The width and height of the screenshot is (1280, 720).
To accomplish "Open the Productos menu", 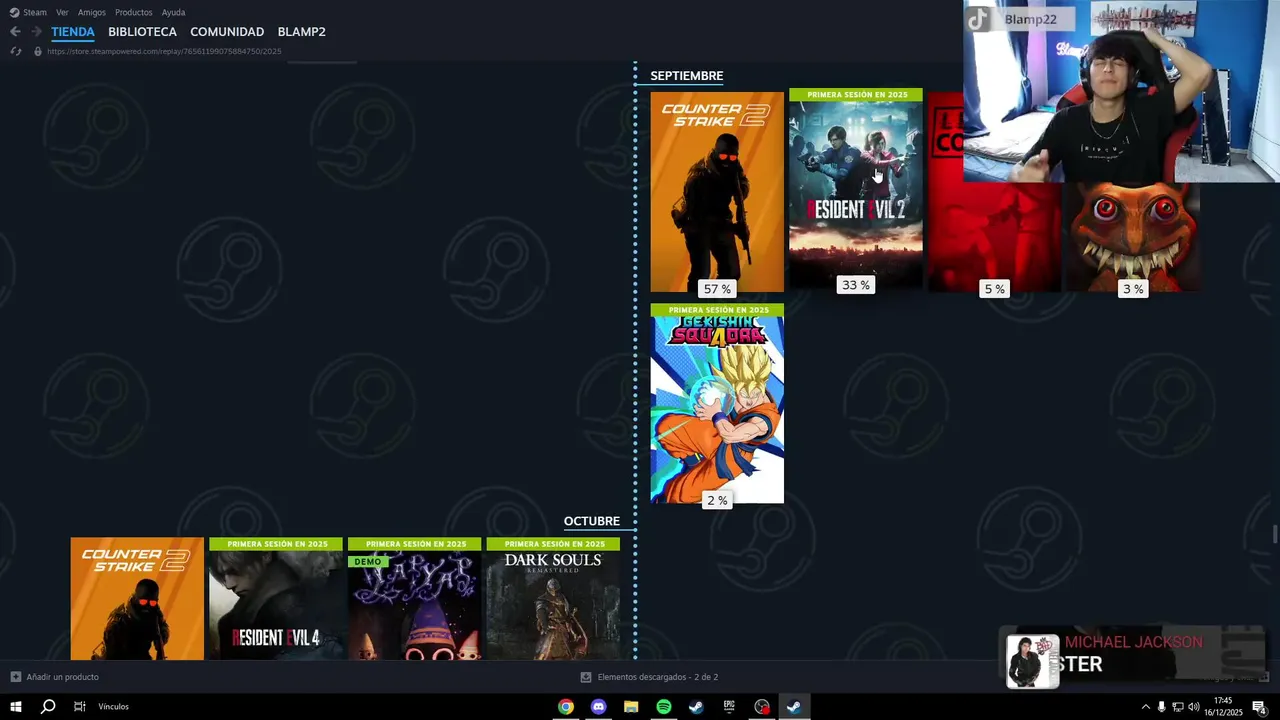I will (x=134, y=12).
